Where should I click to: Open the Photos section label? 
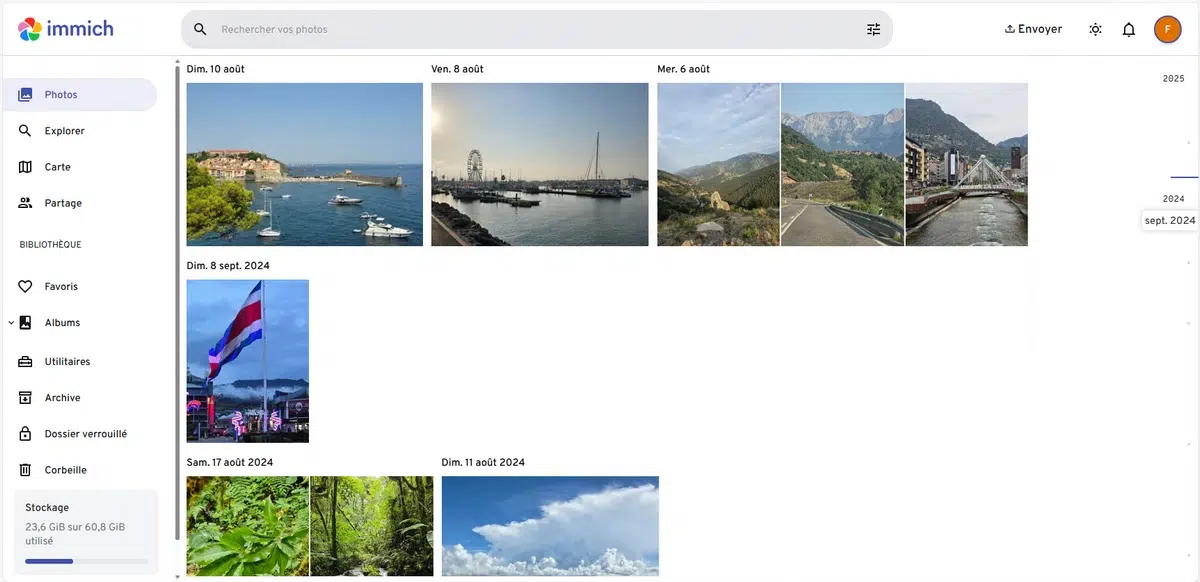(61, 95)
